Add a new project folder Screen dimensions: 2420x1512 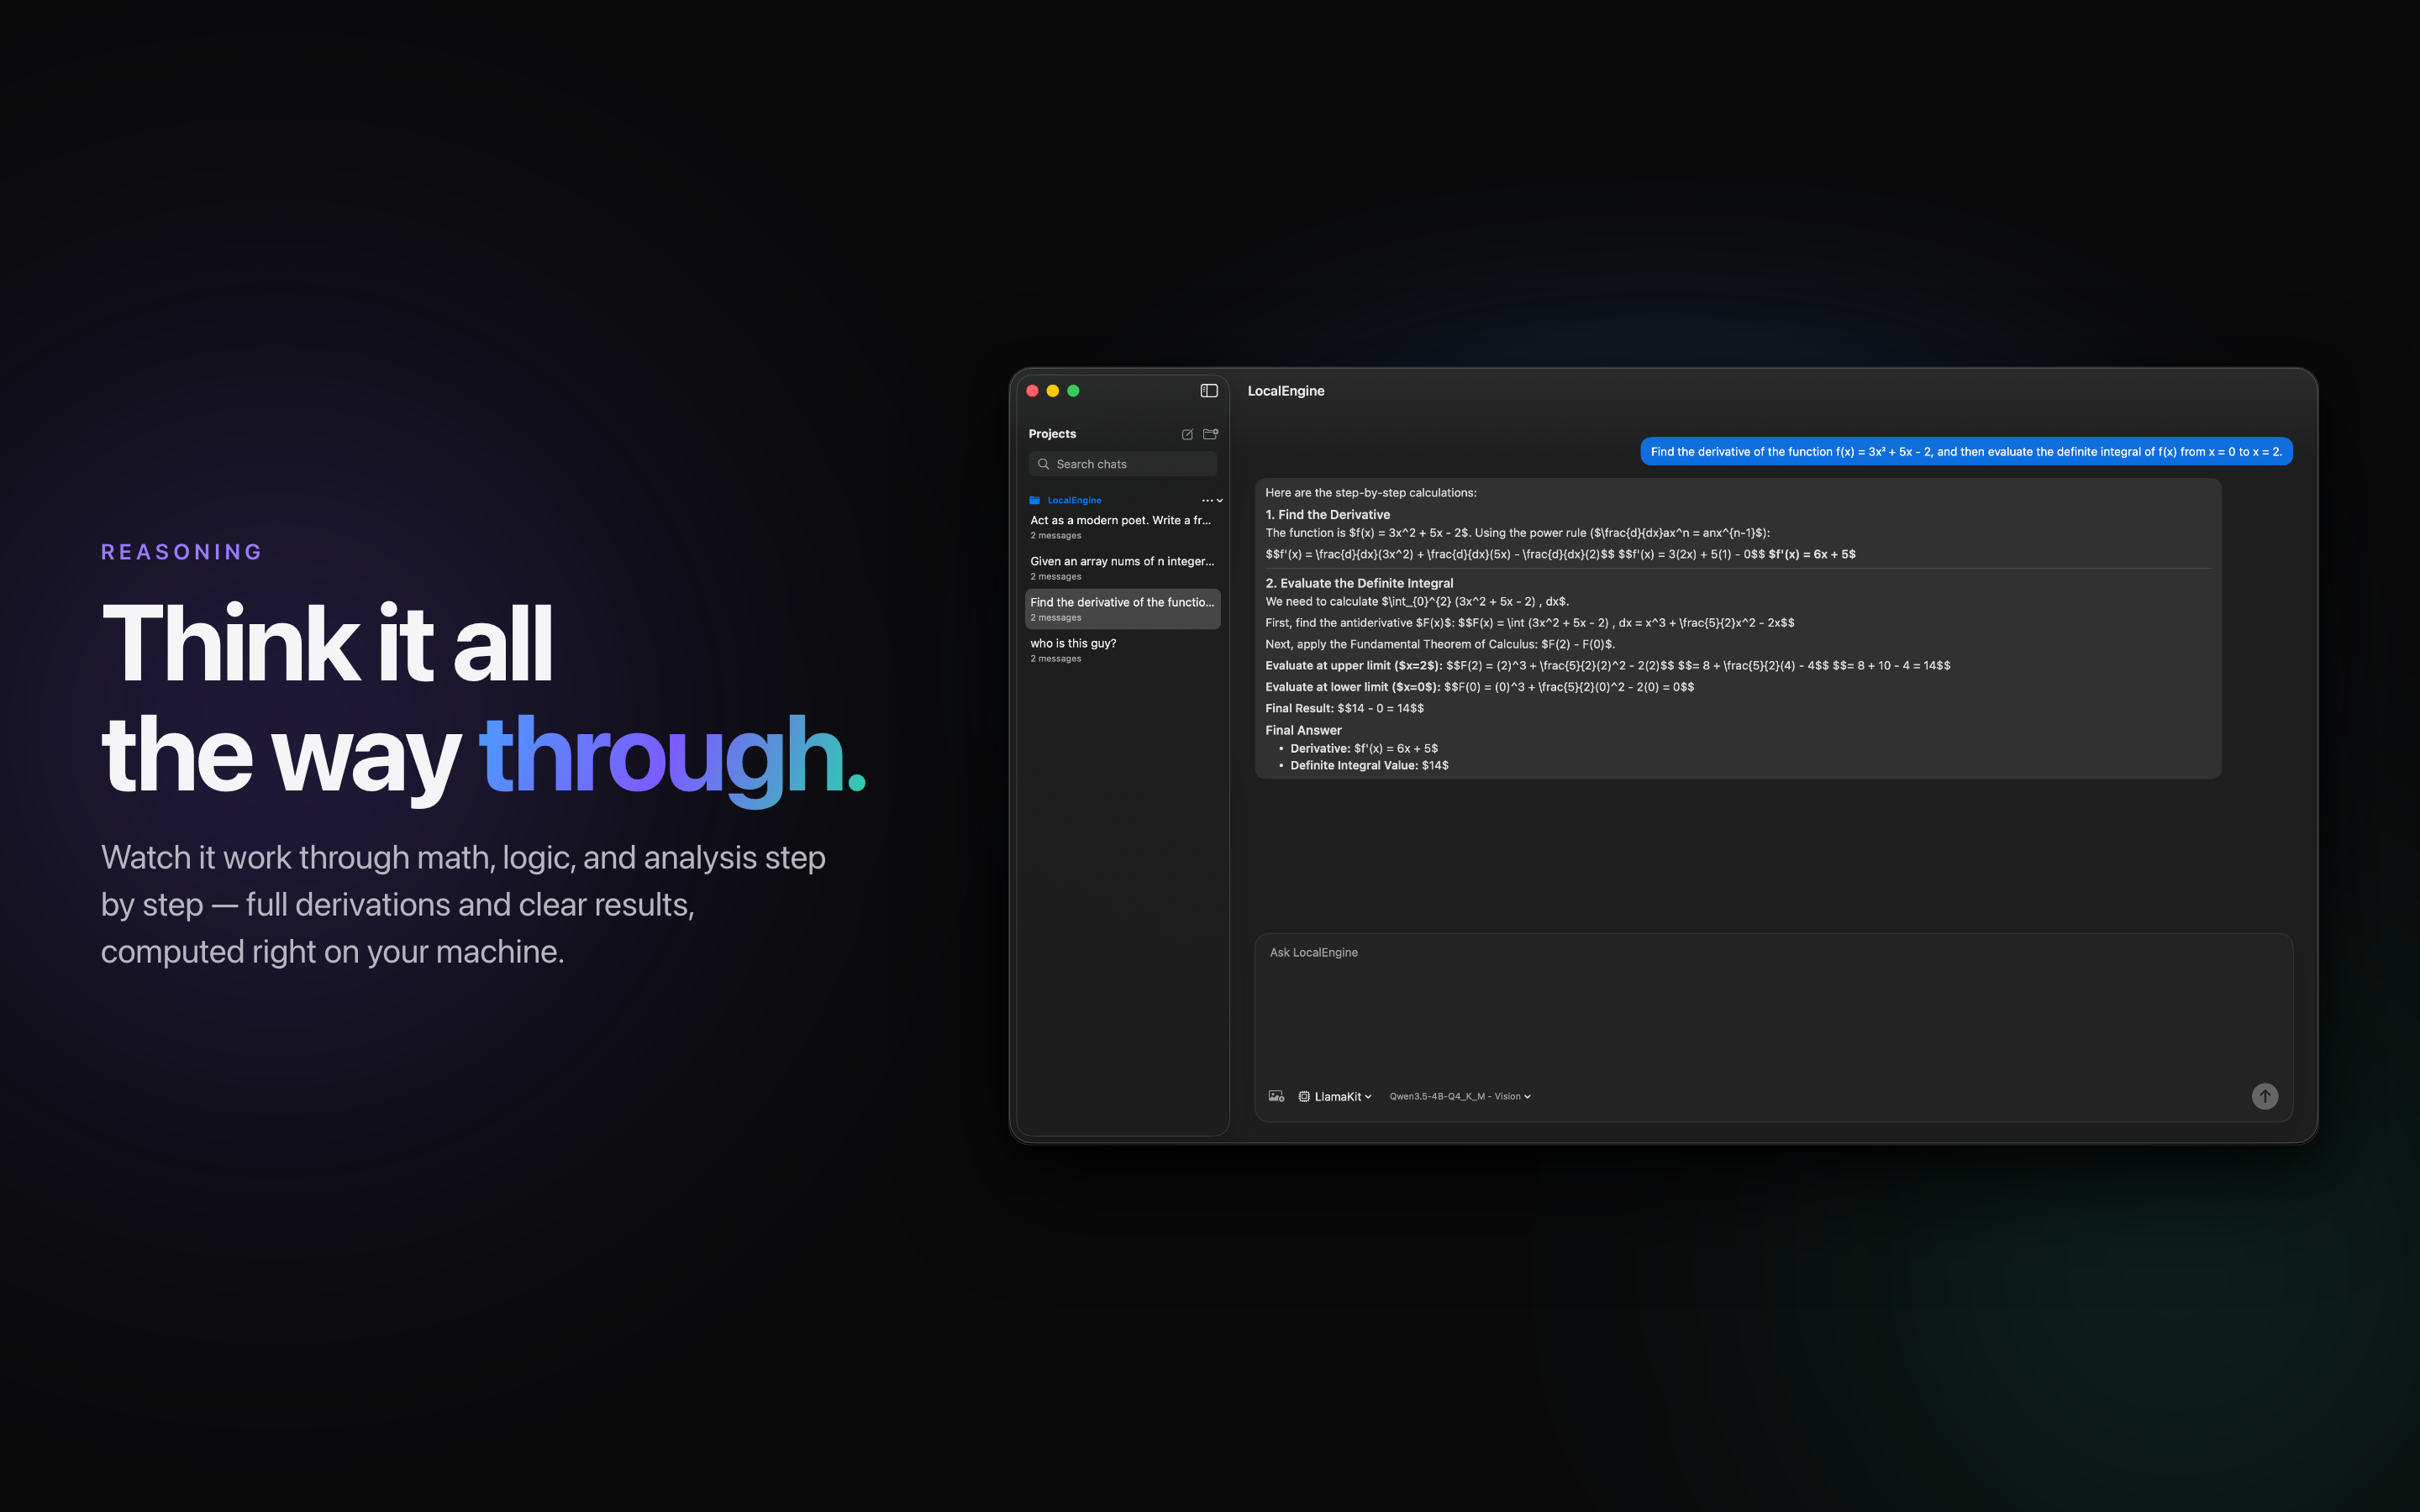[1210, 434]
